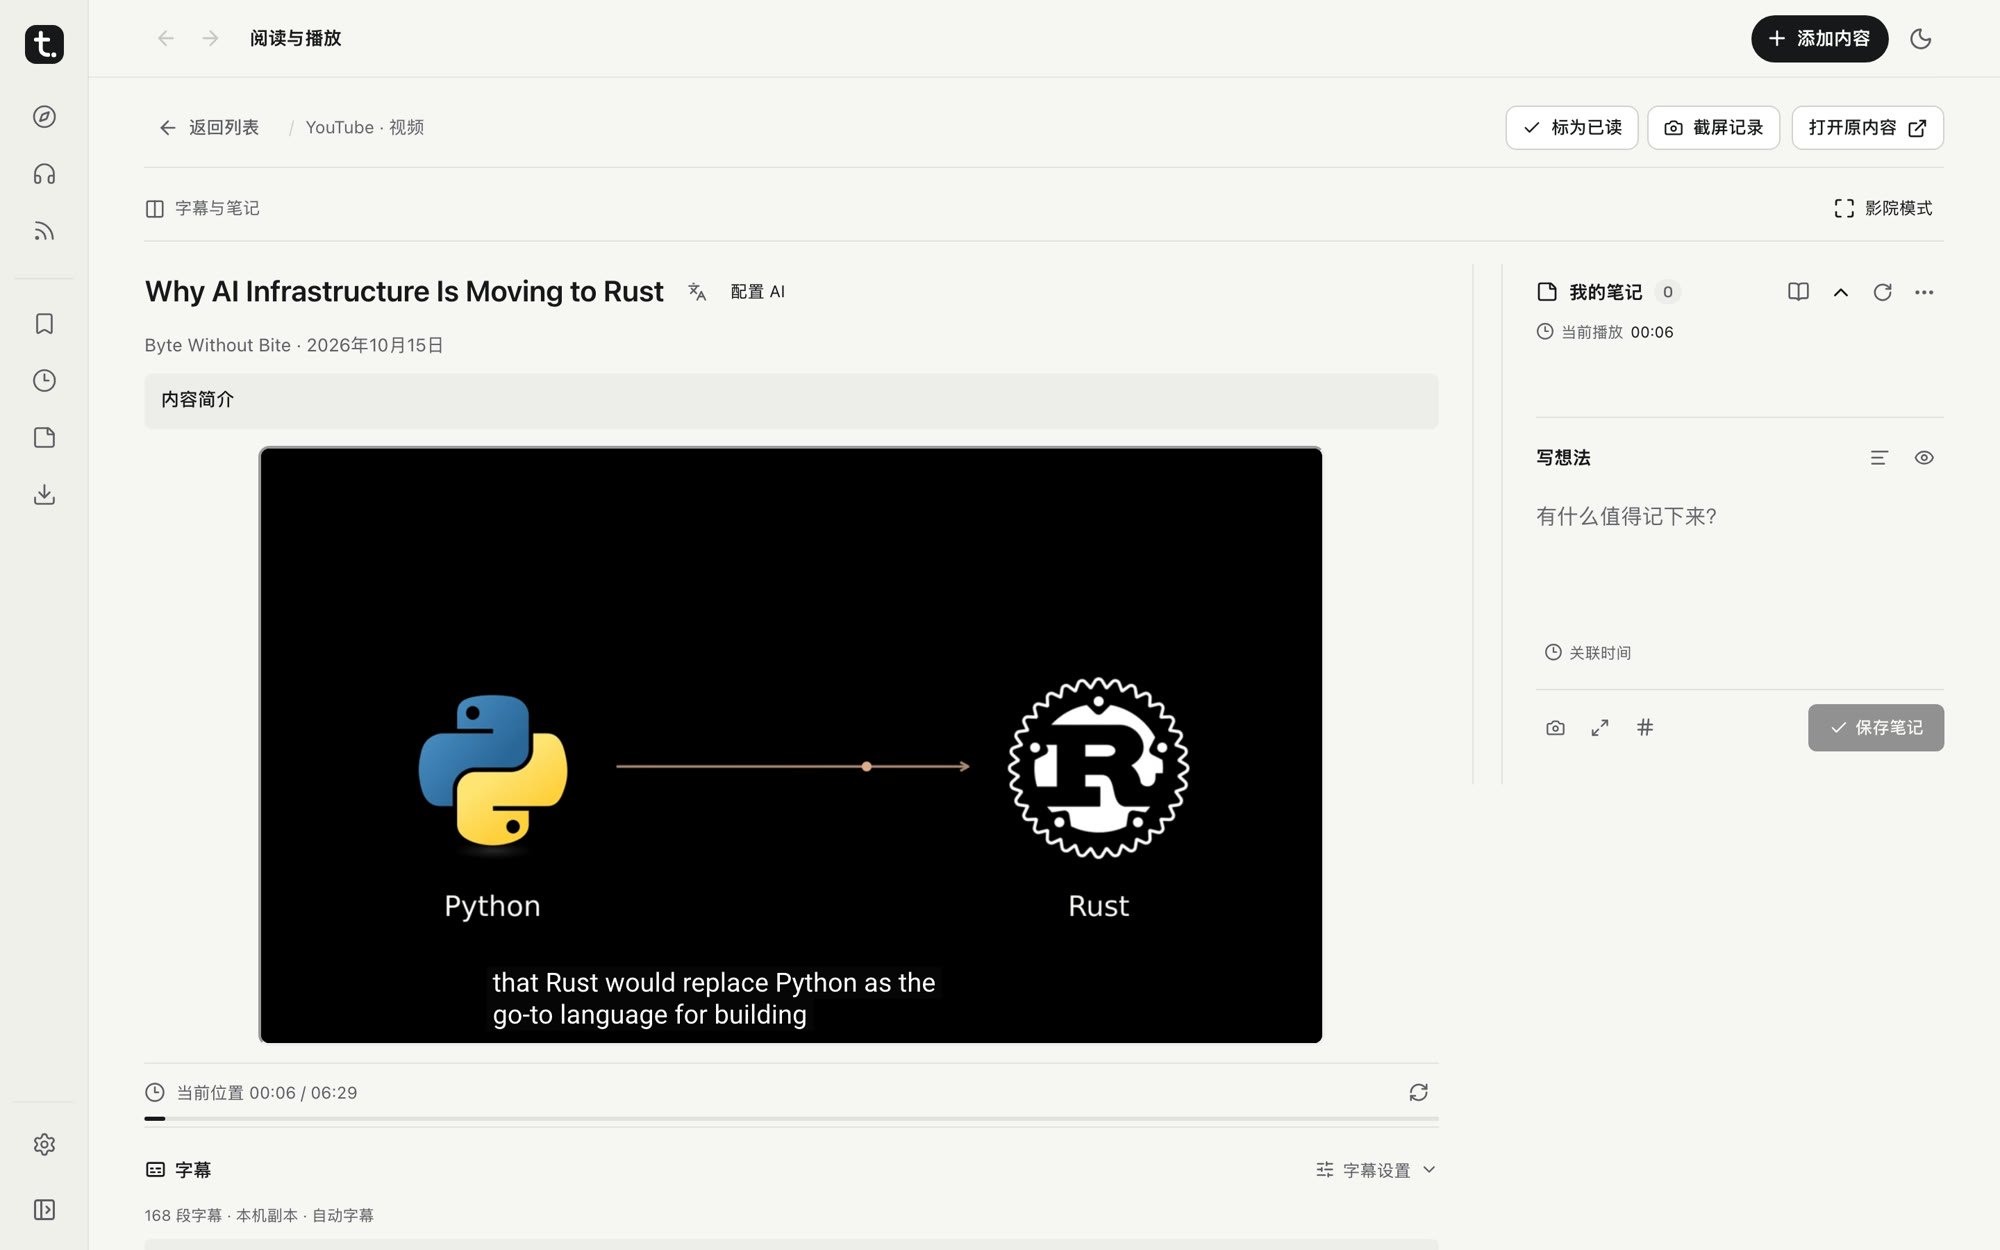Click the add content button
Viewport: 2000px width, 1250px height.
pos(1819,39)
